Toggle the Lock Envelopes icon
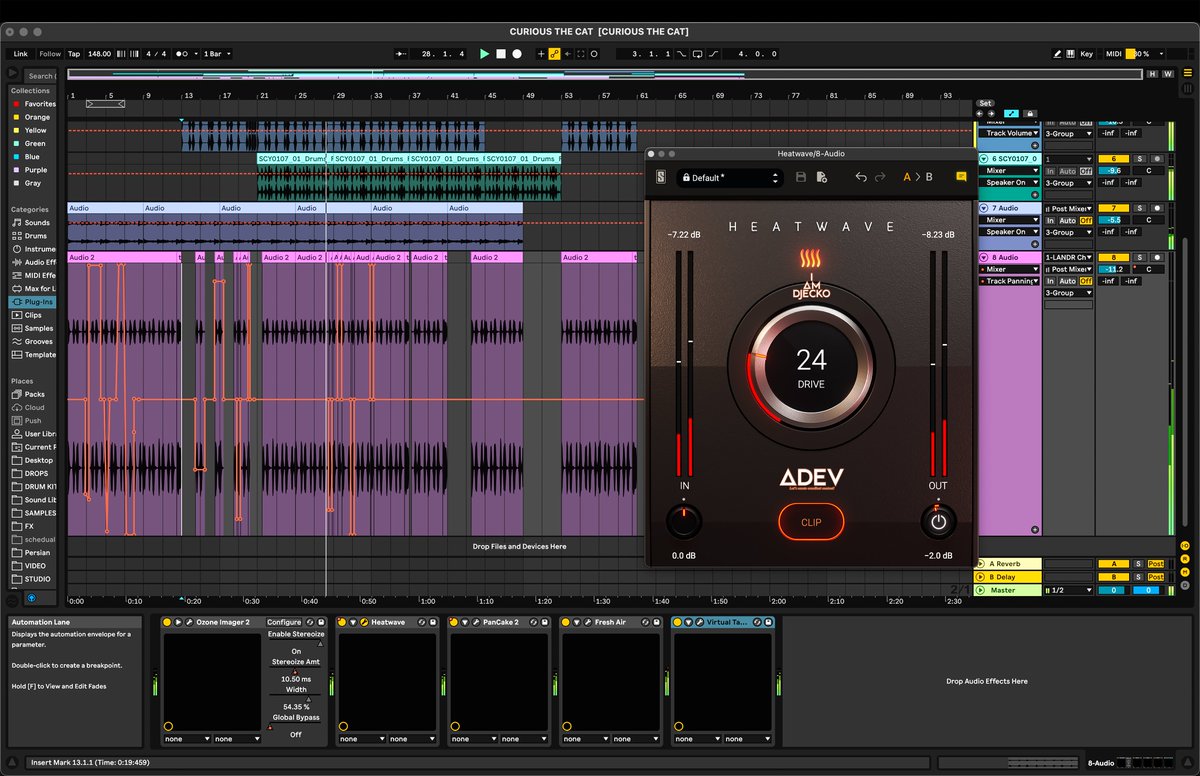Screen dimensions: 1200x776 pos(1030,113)
